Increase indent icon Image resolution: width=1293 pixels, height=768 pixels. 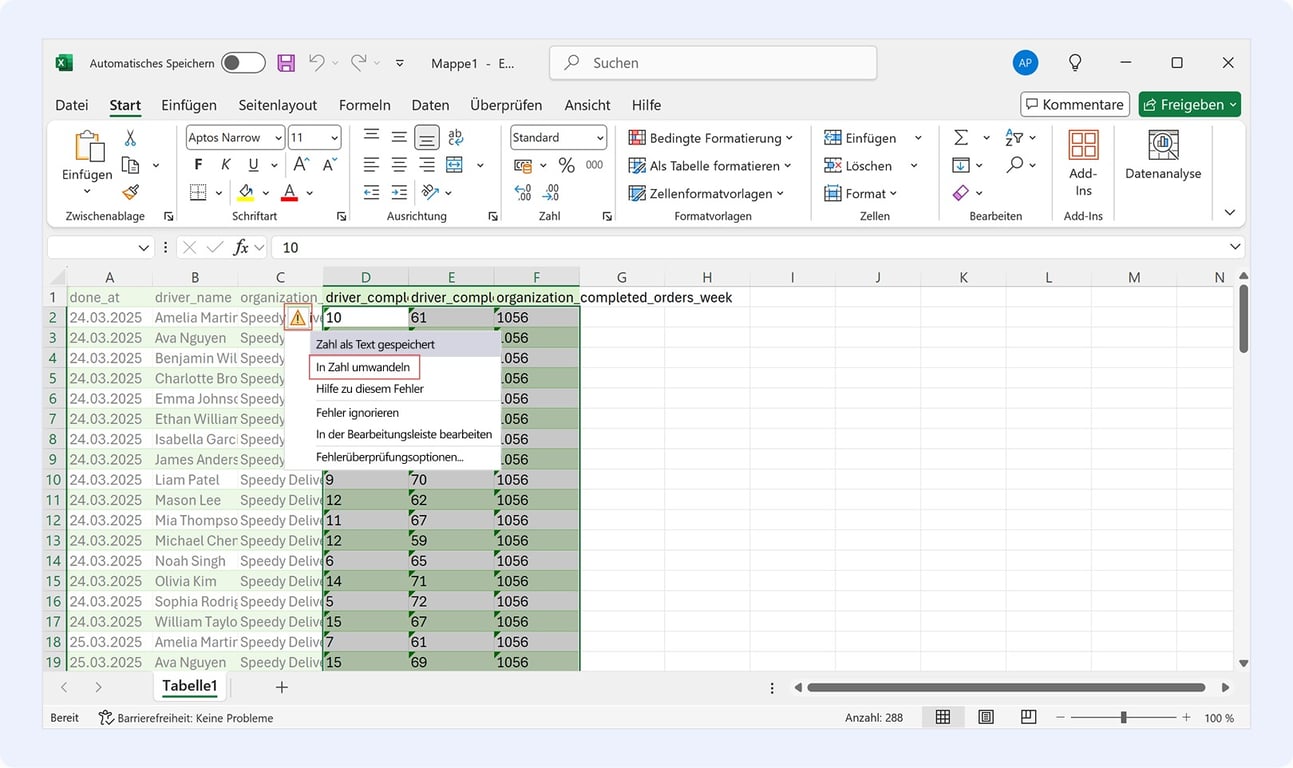[x=399, y=192]
